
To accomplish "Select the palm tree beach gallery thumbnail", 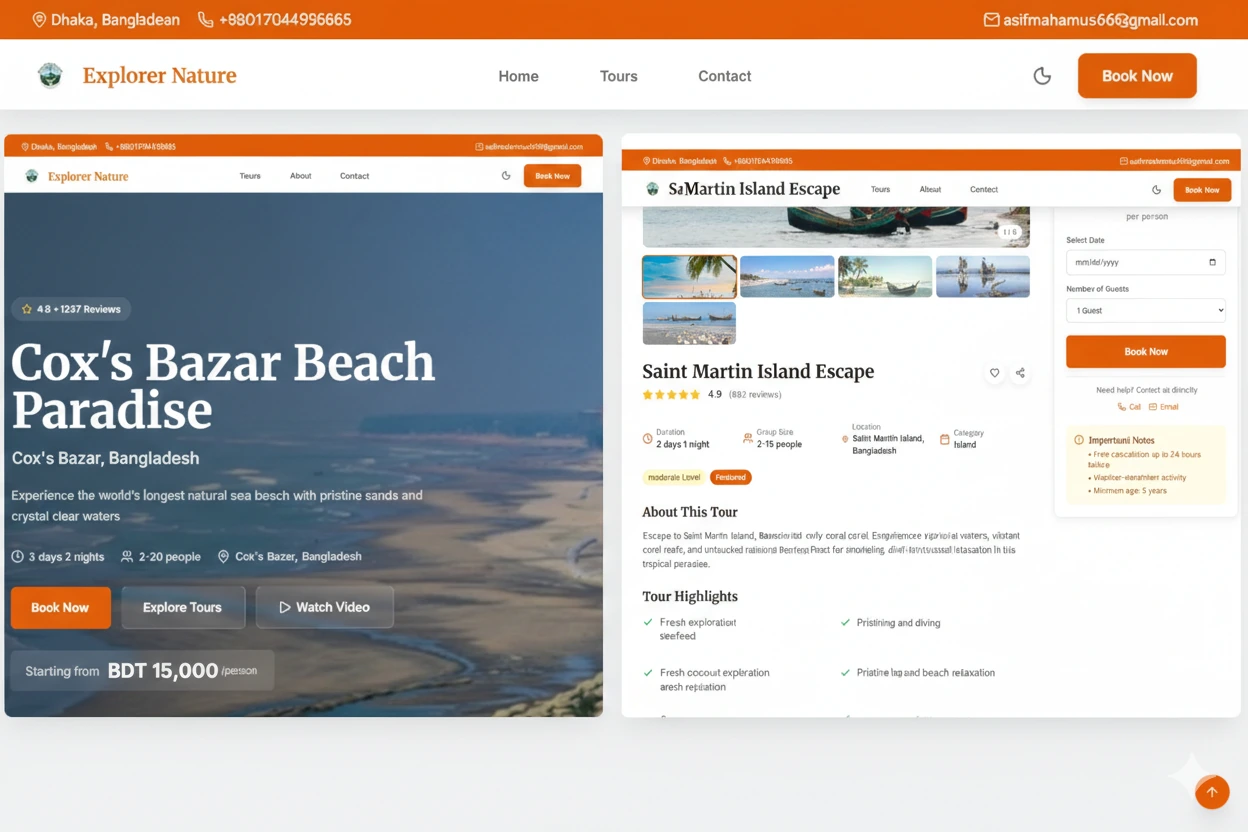I will [x=689, y=277].
